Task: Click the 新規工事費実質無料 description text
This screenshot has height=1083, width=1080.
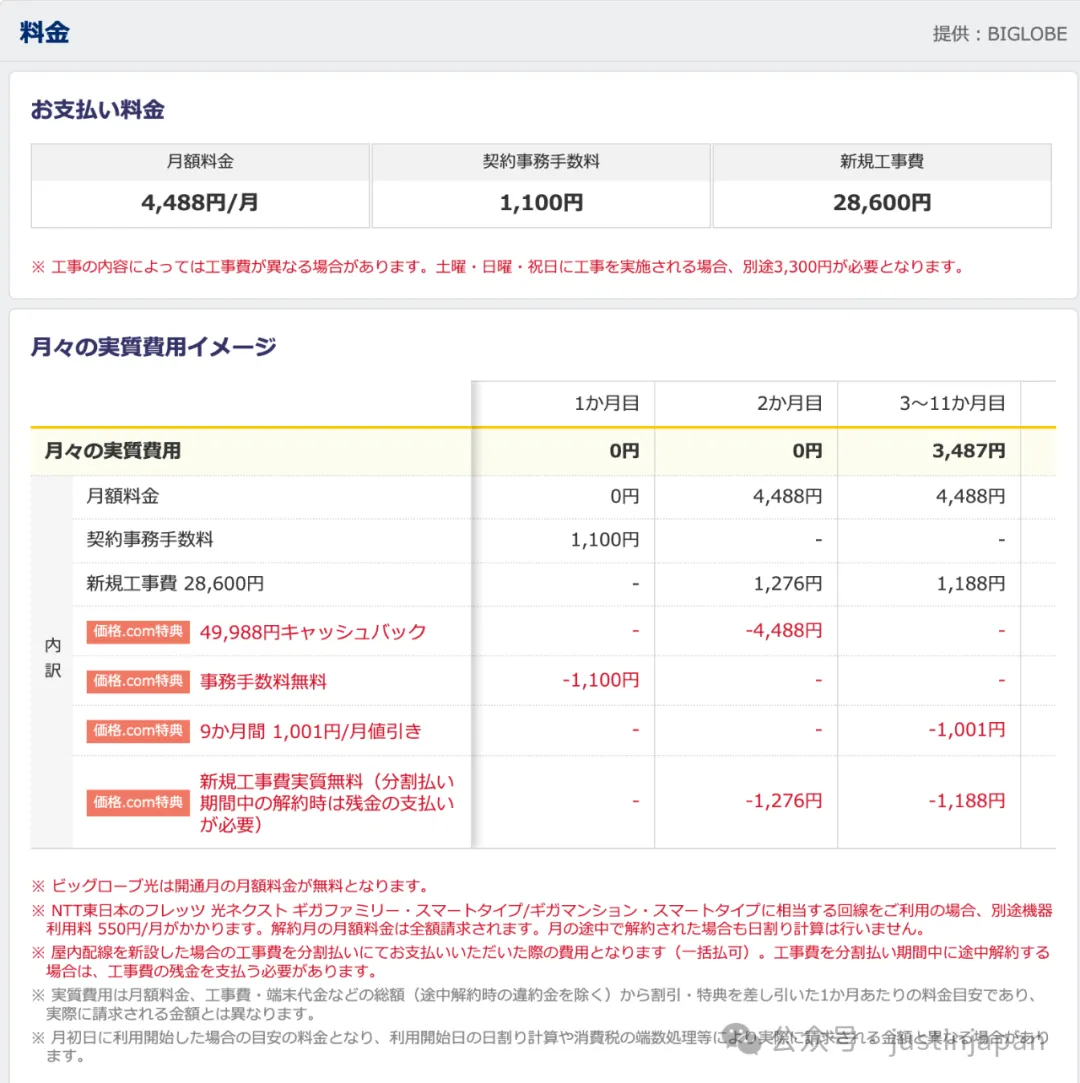Action: coord(327,803)
